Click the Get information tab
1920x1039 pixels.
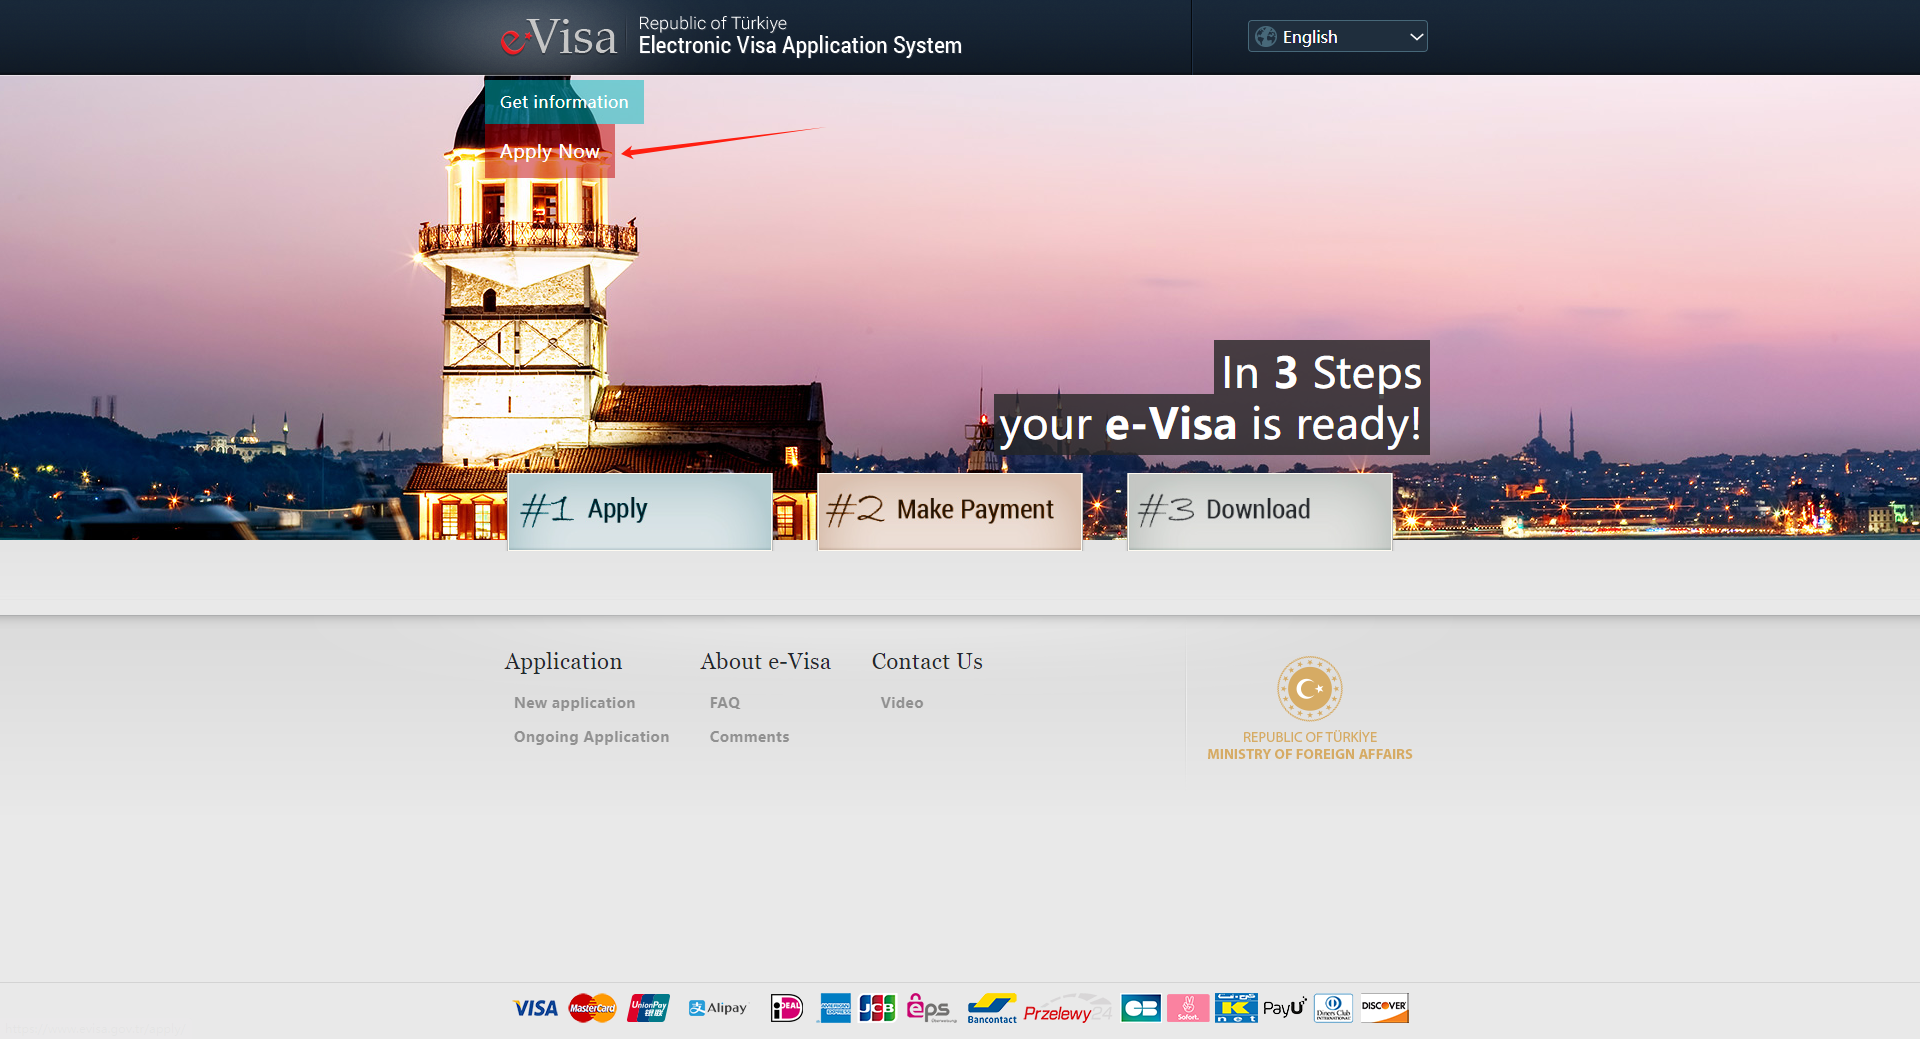(564, 102)
